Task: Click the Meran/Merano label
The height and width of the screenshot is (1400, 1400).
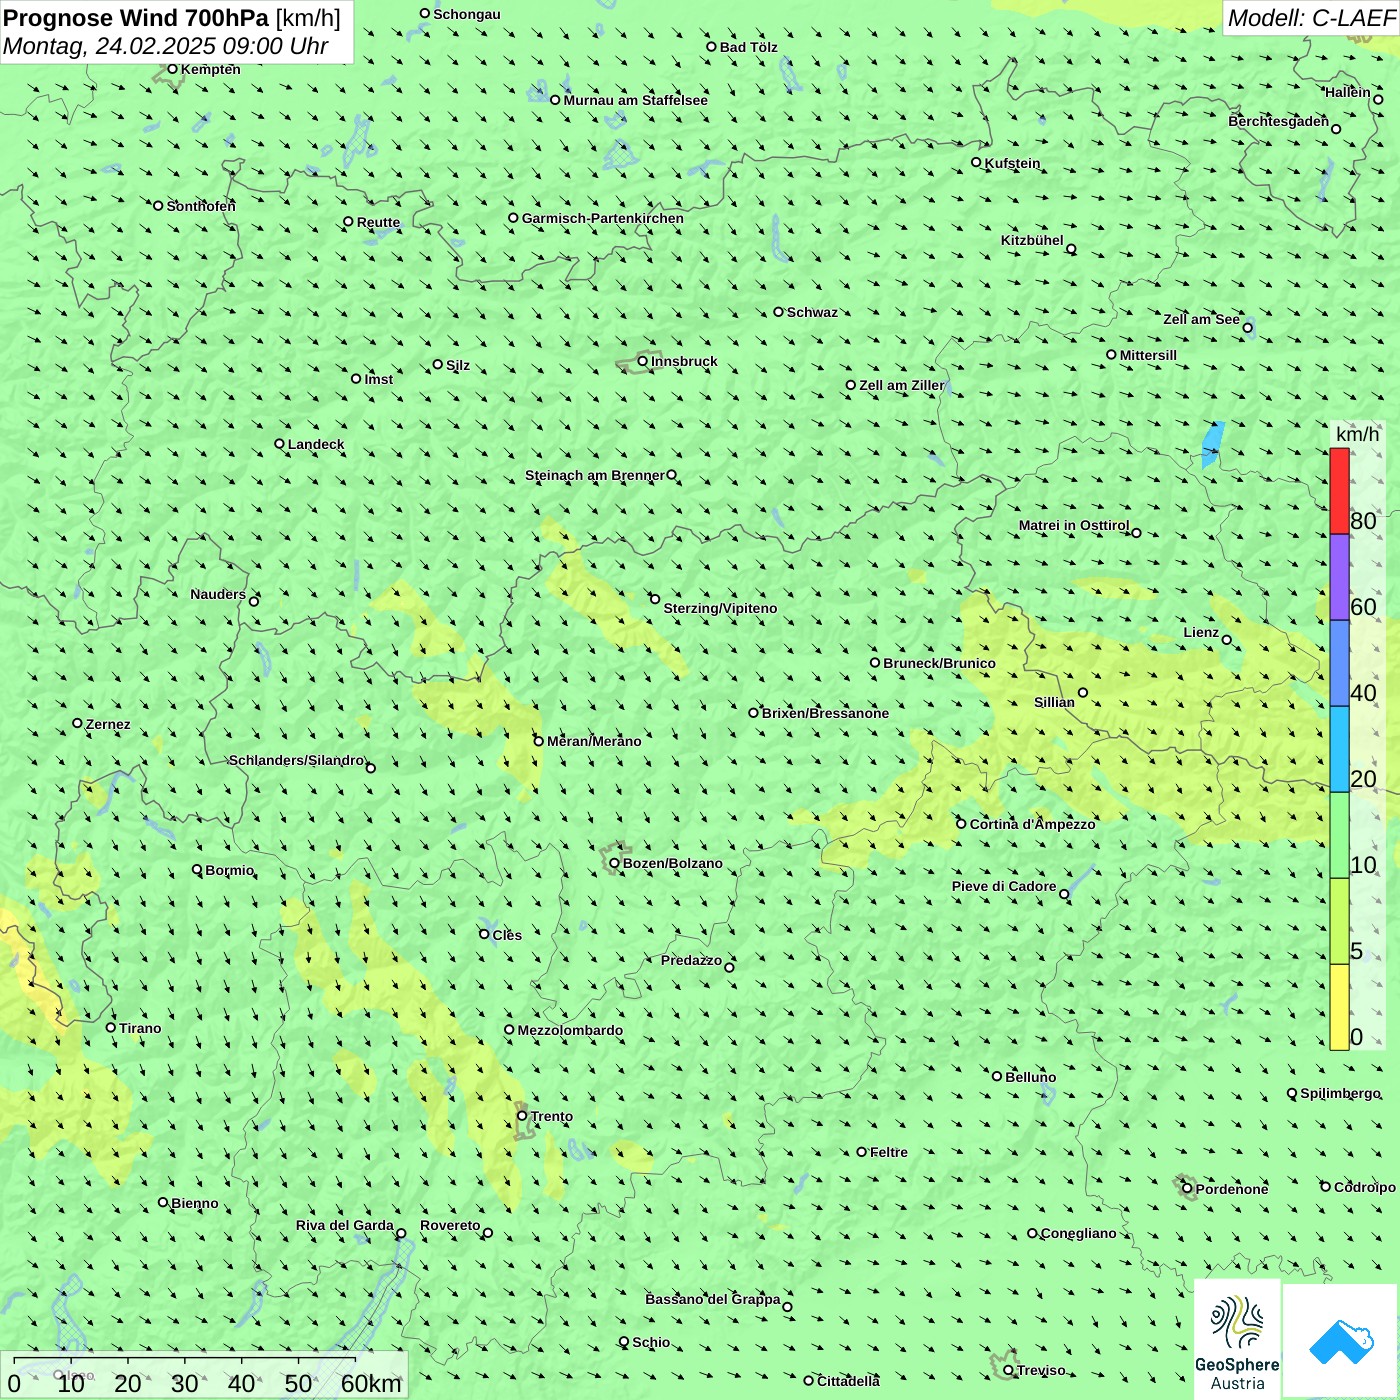Action: coord(594,741)
